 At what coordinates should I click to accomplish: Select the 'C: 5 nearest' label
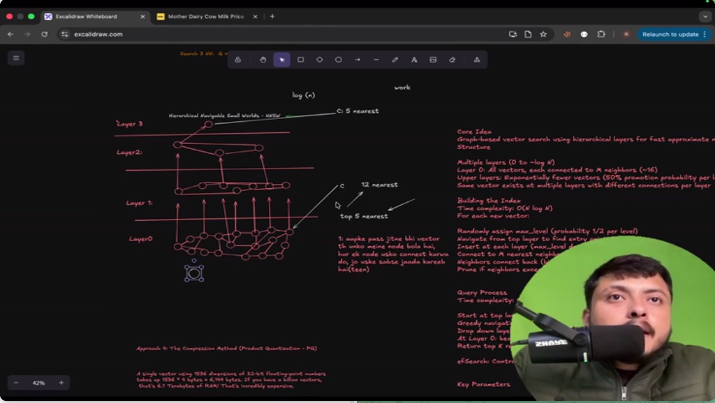click(x=358, y=111)
